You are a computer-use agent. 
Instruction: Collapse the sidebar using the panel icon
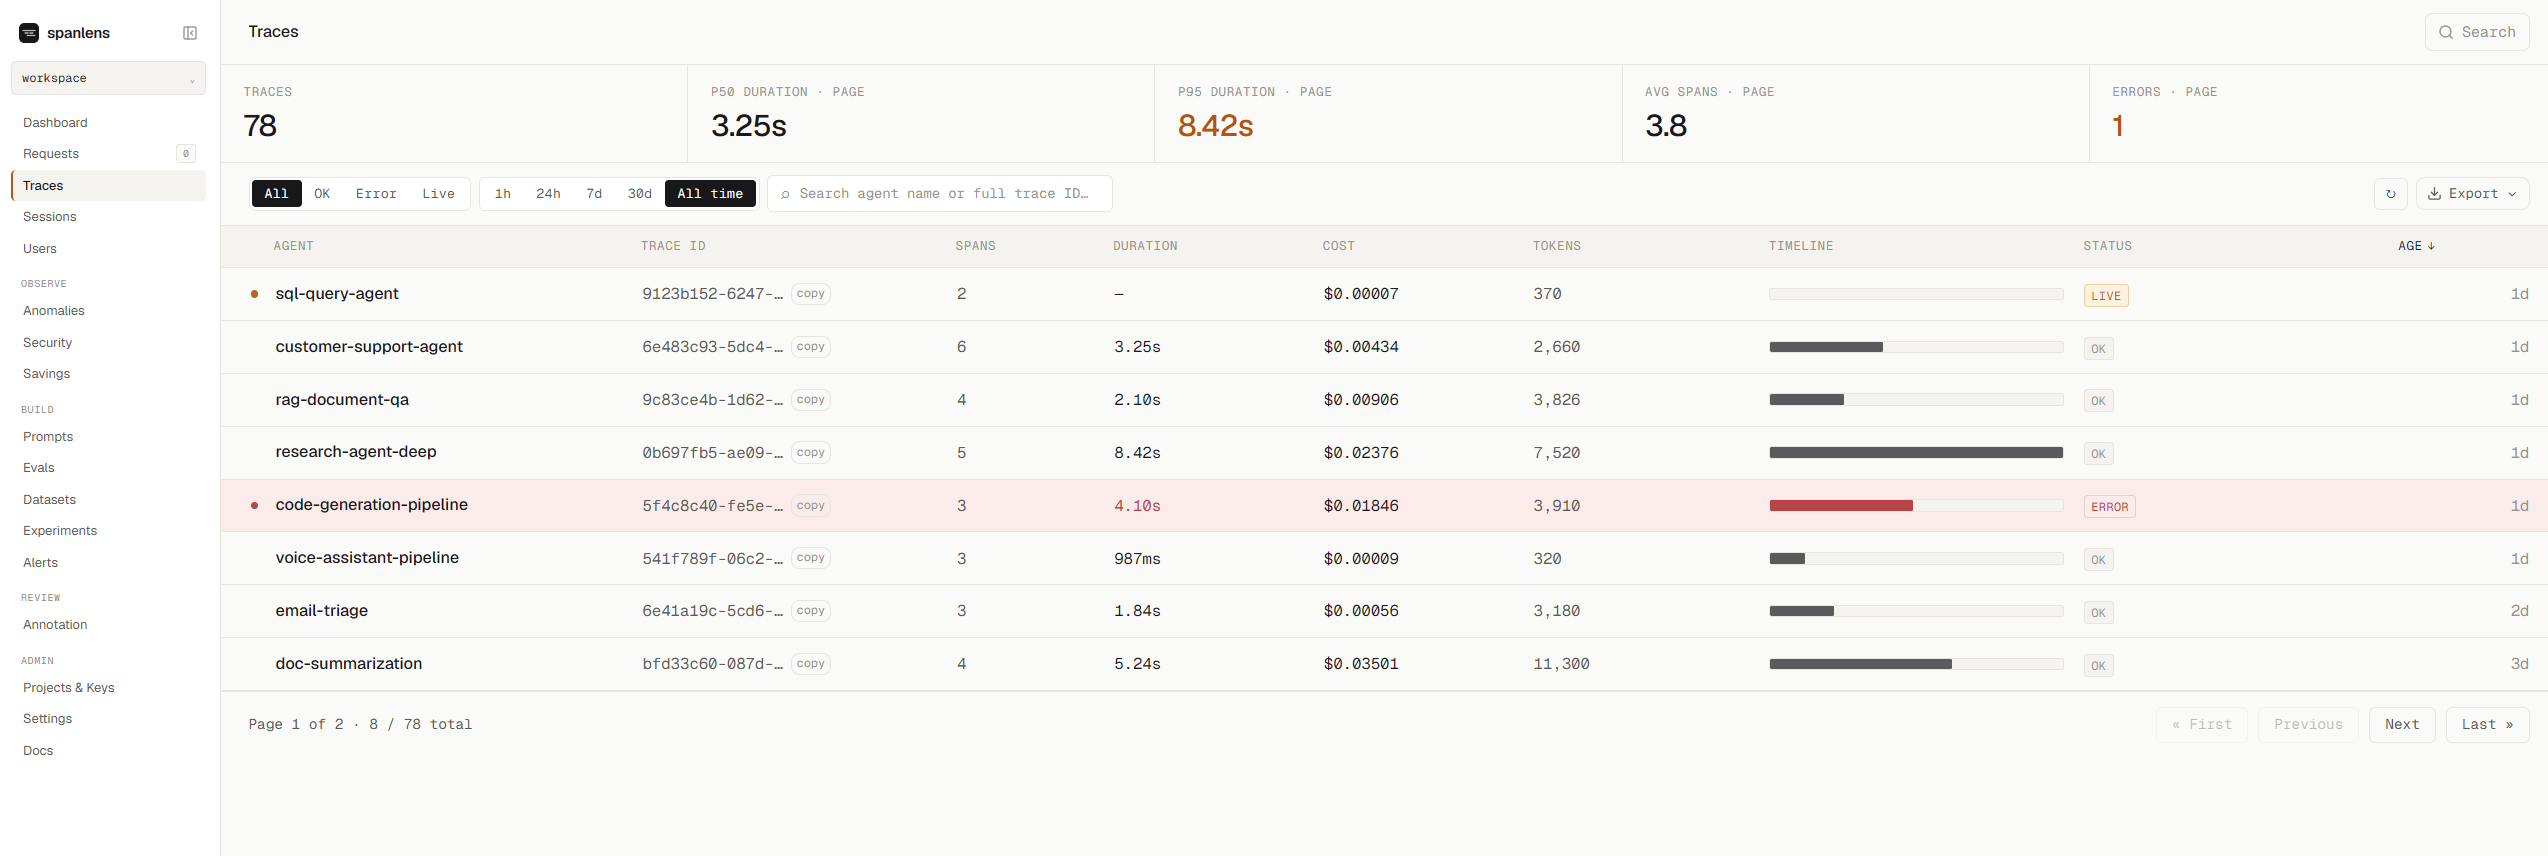tap(190, 33)
